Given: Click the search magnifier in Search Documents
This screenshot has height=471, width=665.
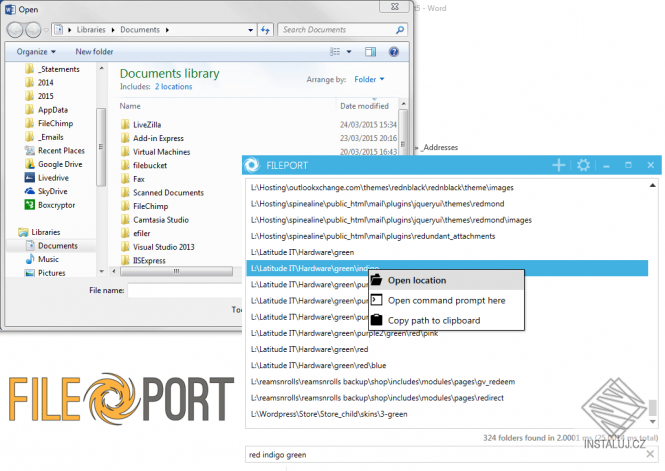Looking at the screenshot, I should pyautogui.click(x=400, y=30).
